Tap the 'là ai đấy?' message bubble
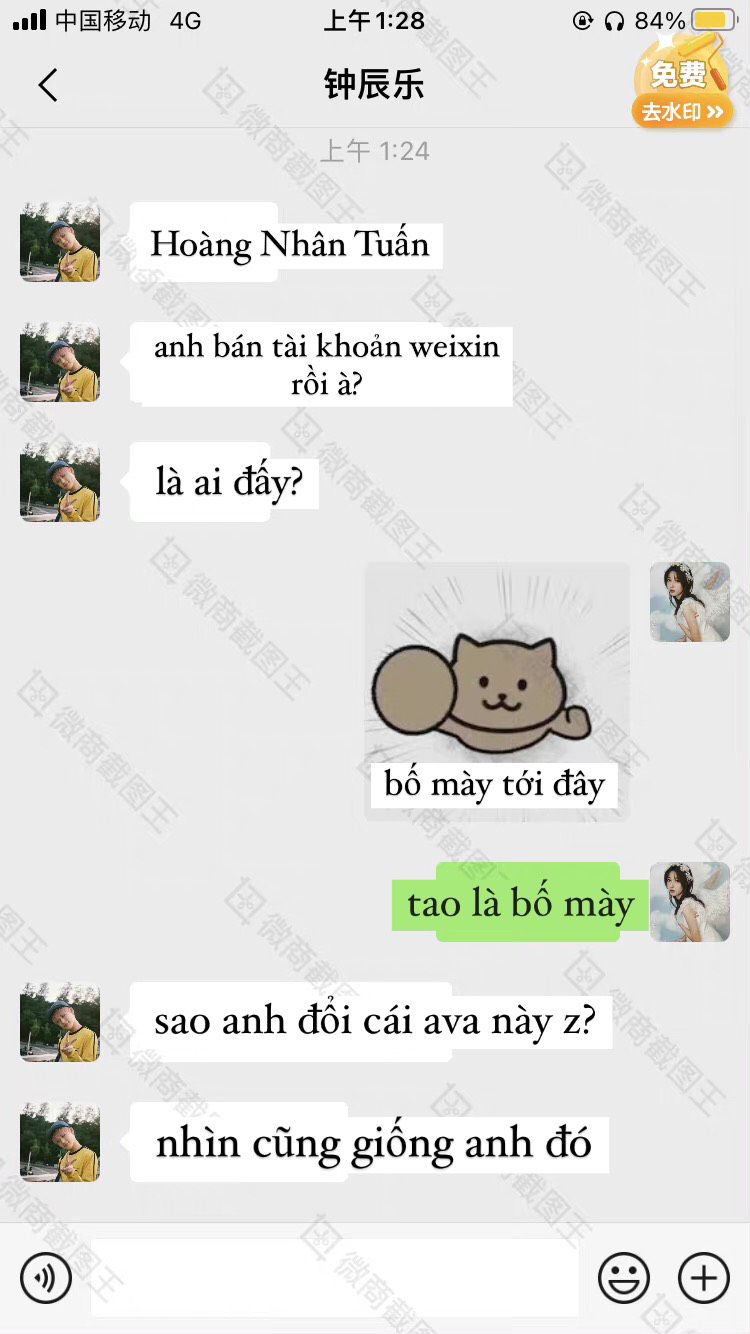Viewport: 750px width, 1334px height. 225,482
